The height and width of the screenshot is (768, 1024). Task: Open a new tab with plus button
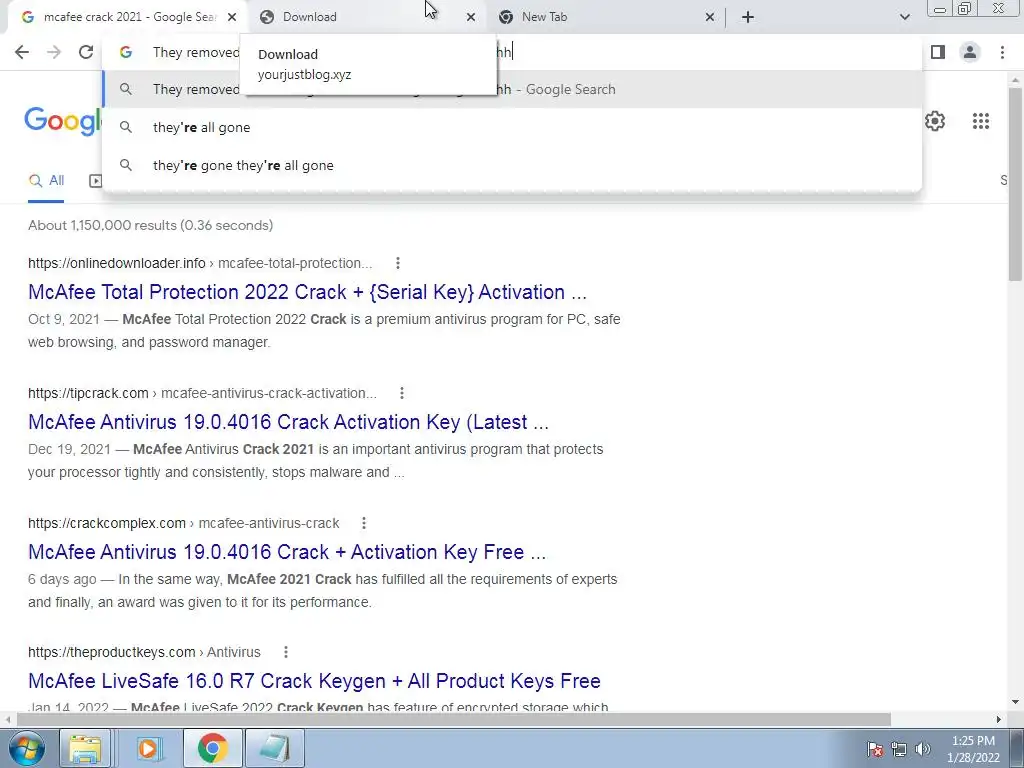click(x=748, y=17)
